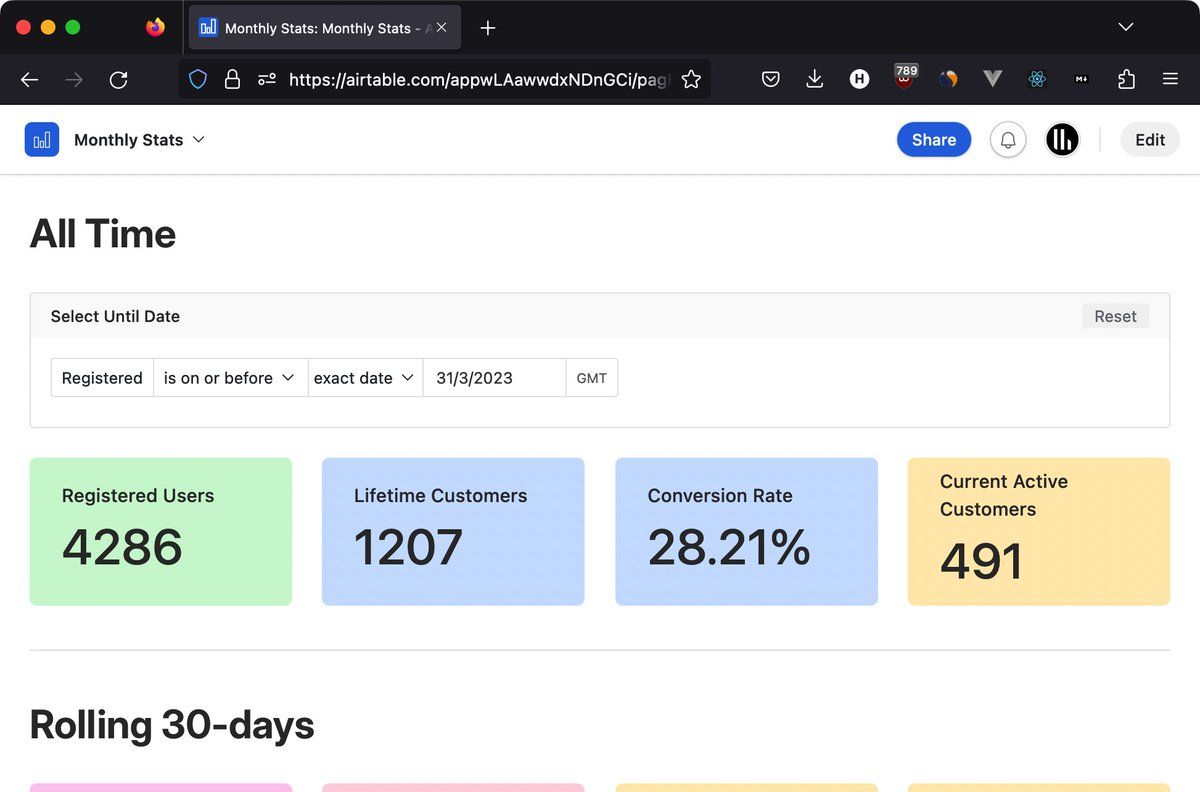Reset the Select Until Date filter
The width and height of the screenshot is (1200, 792).
[1115, 316]
